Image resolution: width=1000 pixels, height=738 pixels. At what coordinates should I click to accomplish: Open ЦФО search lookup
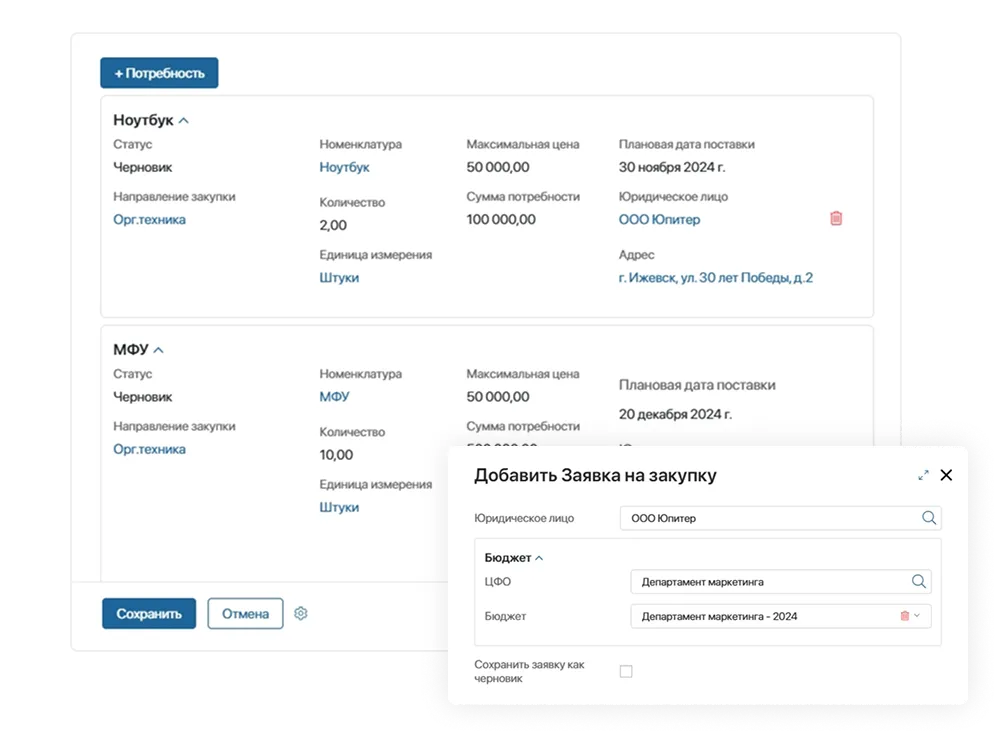(x=916, y=581)
